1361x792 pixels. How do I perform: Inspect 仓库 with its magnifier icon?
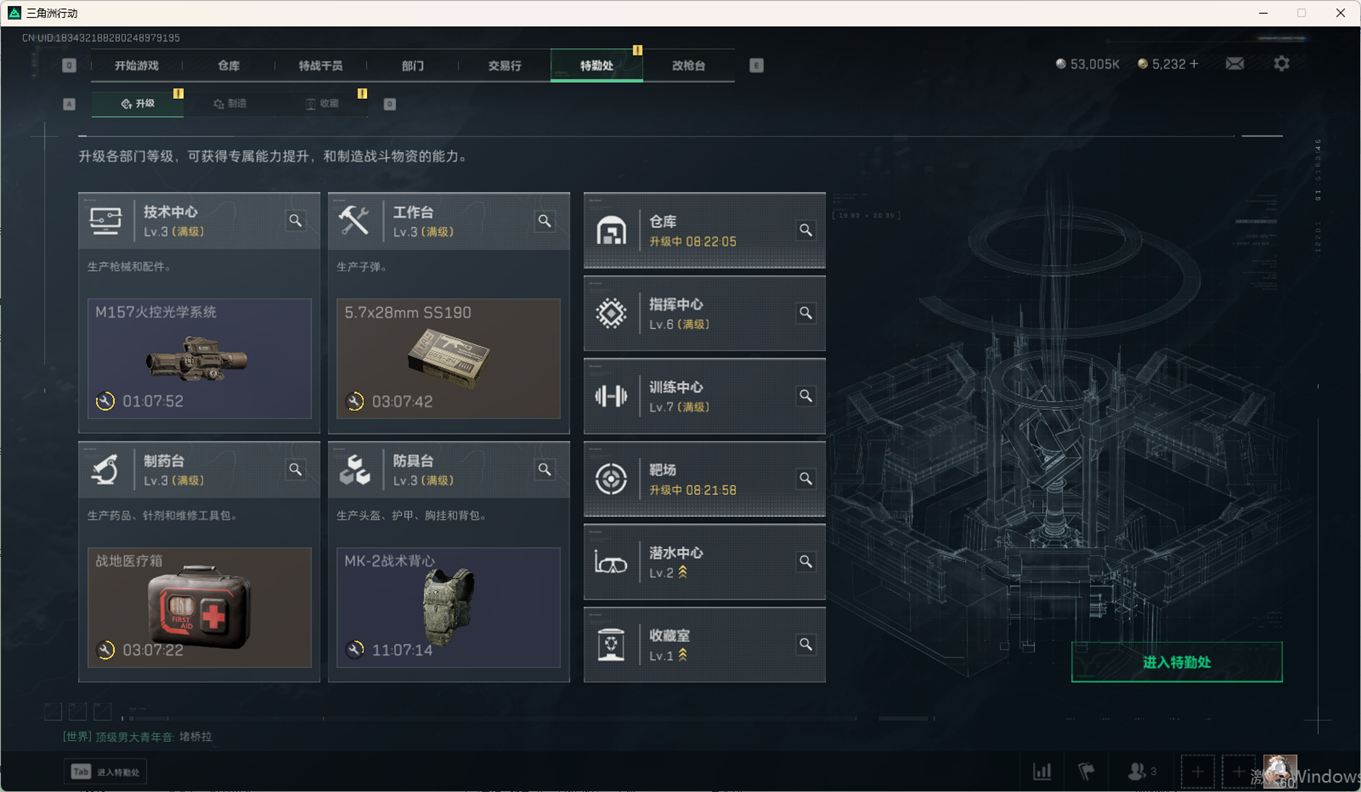click(x=805, y=230)
